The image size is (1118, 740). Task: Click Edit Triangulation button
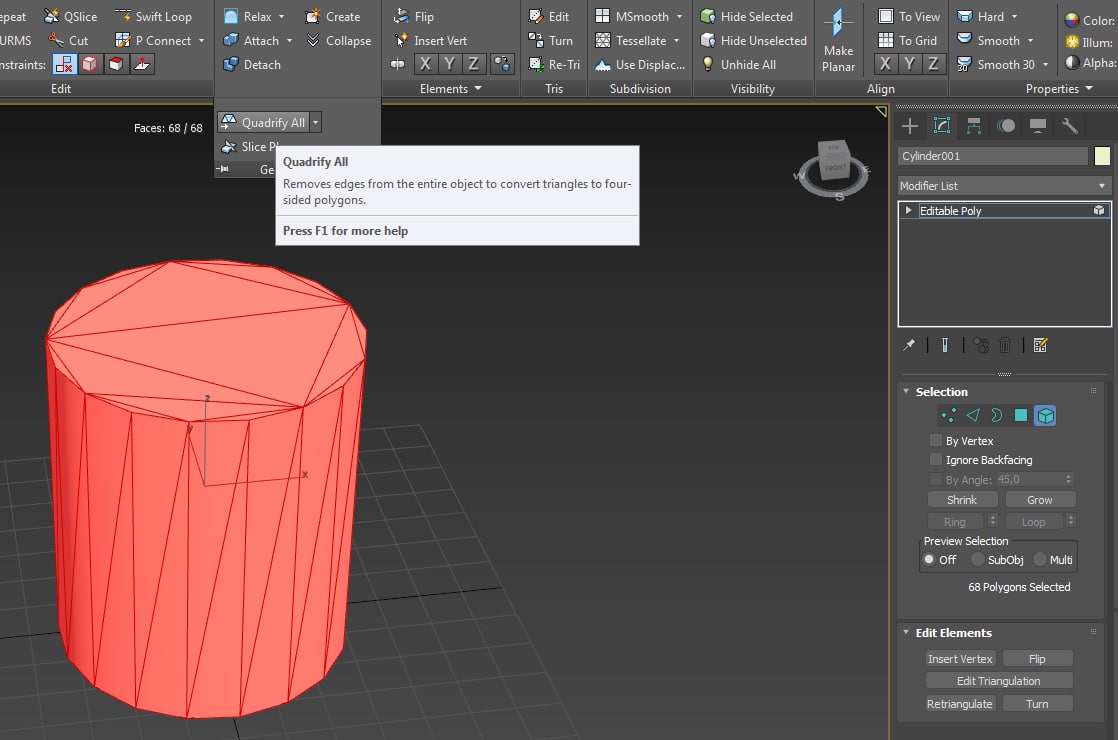(x=998, y=681)
